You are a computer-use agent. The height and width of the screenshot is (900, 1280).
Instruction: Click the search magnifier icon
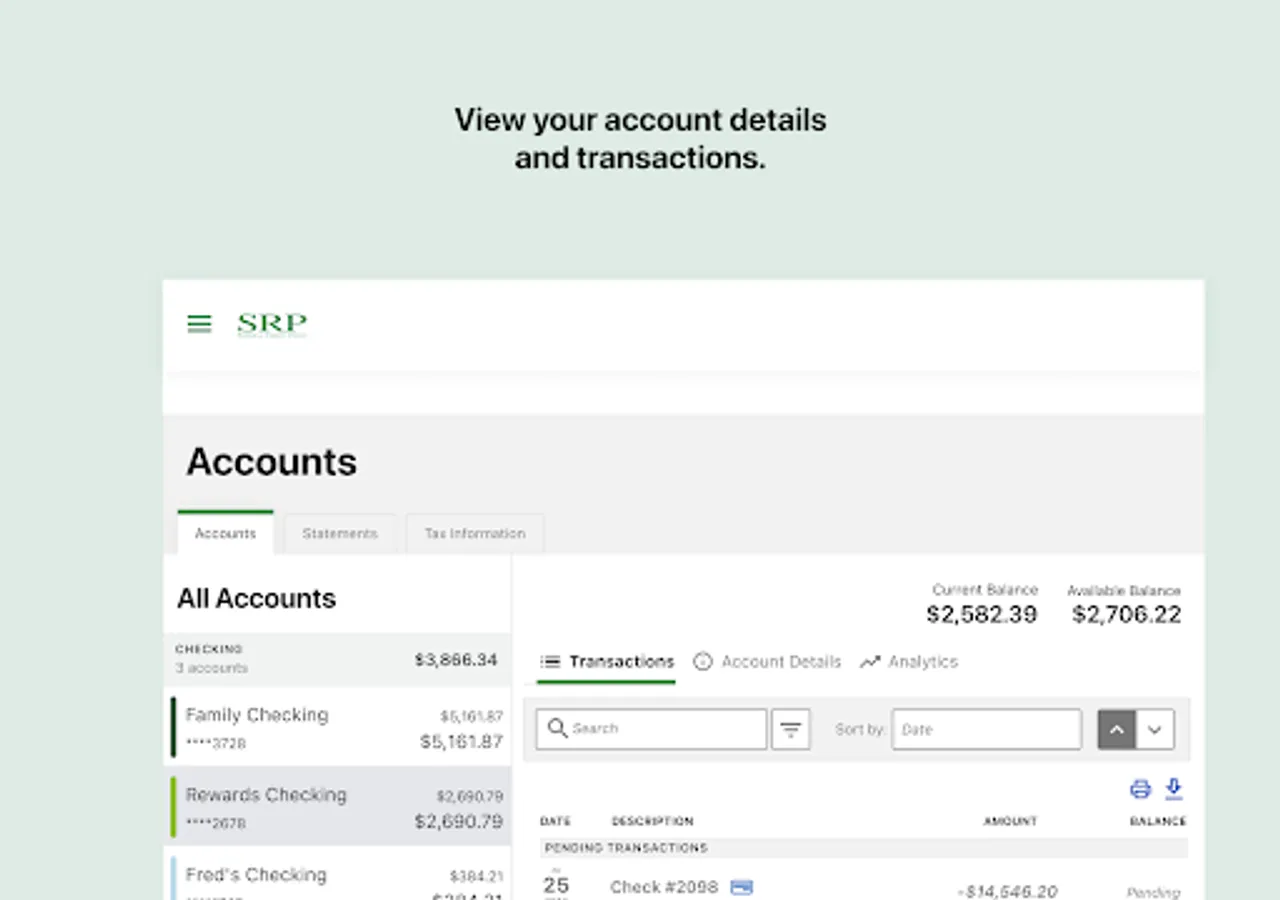pos(558,728)
